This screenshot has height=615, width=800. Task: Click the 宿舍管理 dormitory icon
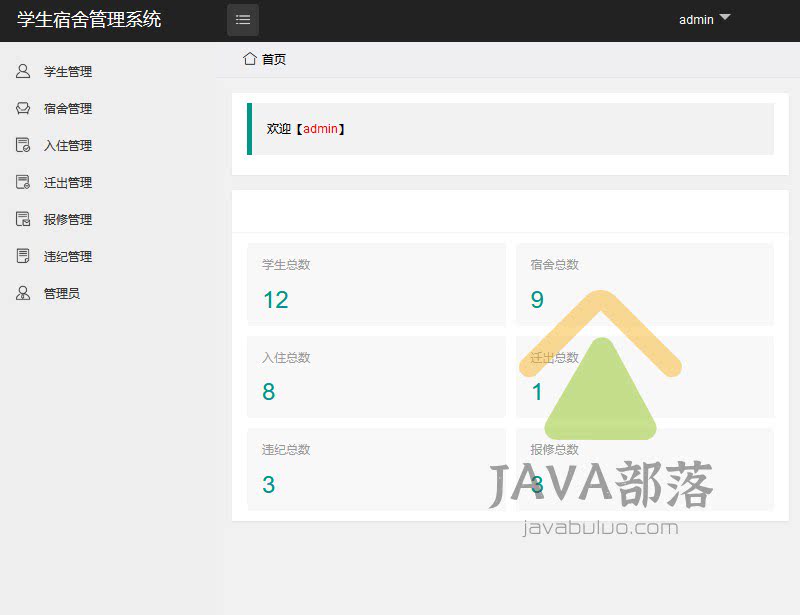click(22, 108)
